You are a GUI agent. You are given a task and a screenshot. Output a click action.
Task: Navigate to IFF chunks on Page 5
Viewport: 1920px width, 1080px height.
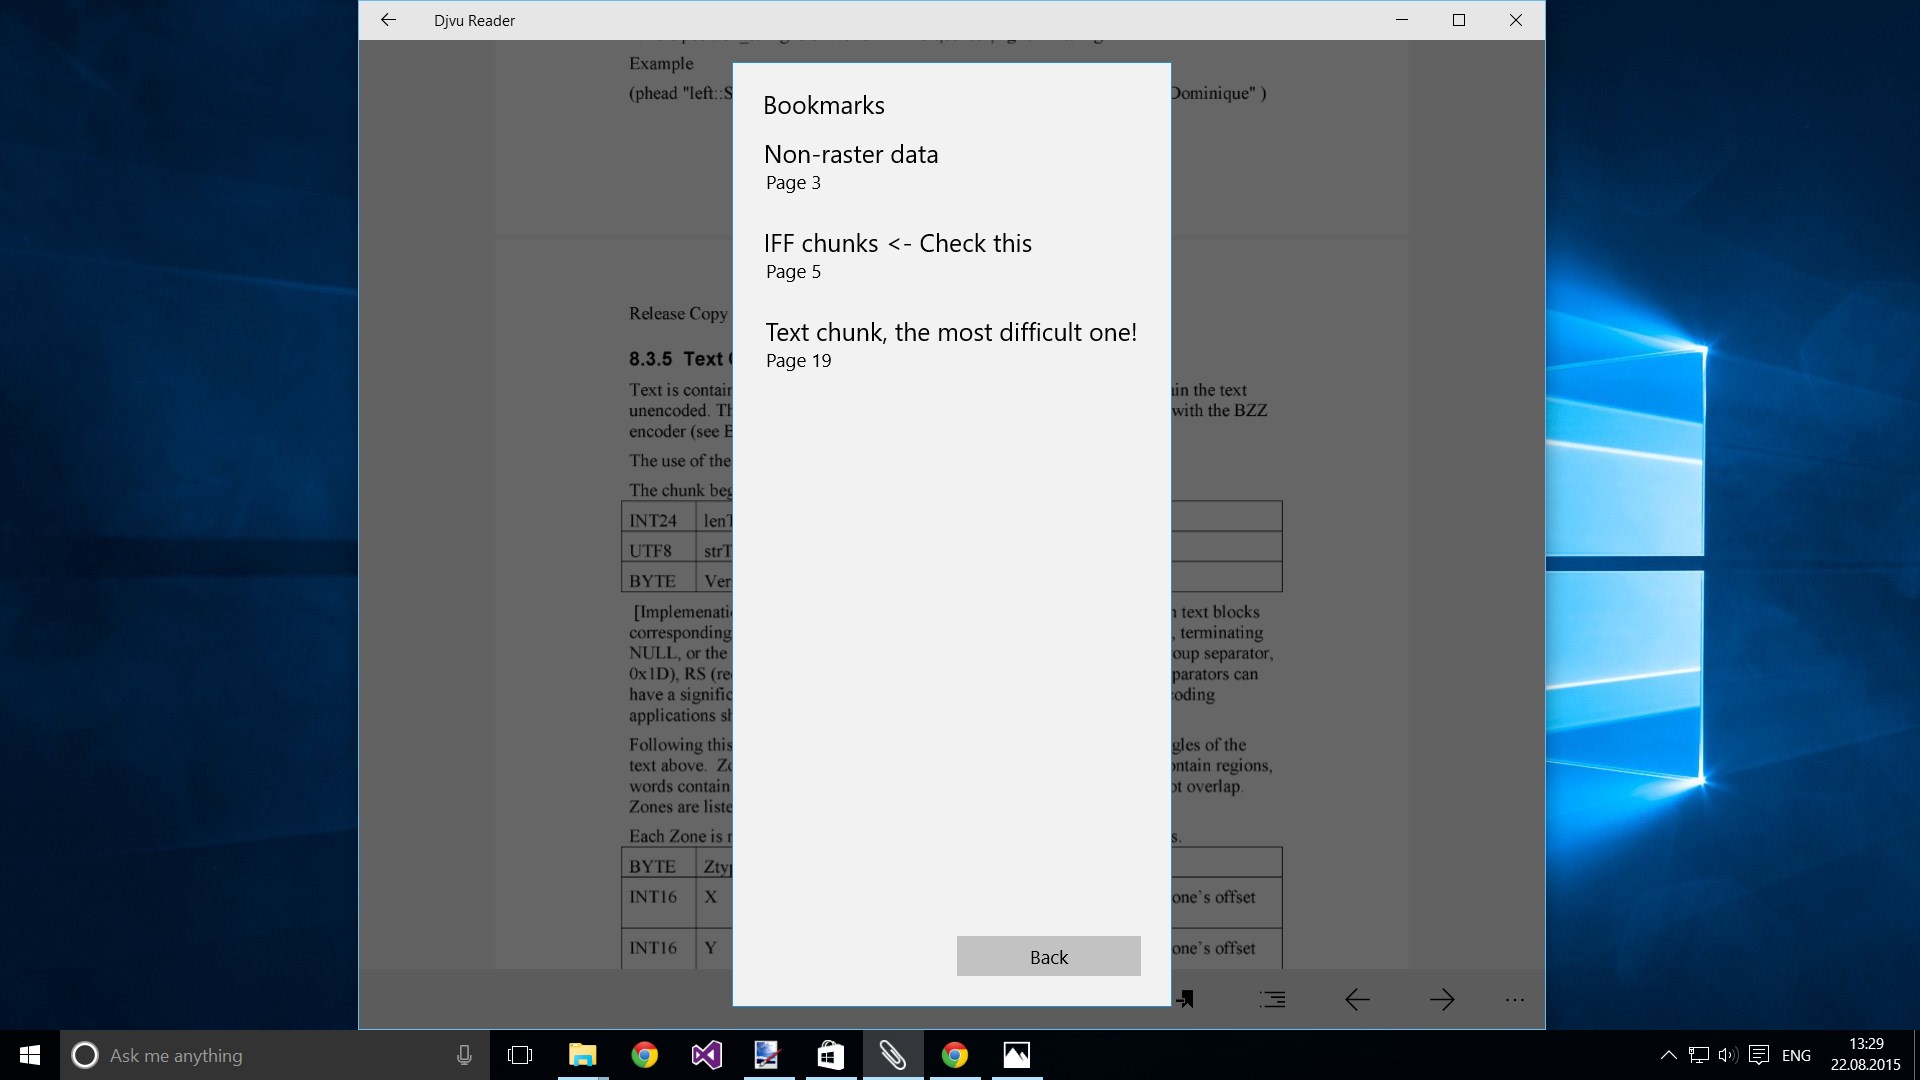tap(898, 255)
